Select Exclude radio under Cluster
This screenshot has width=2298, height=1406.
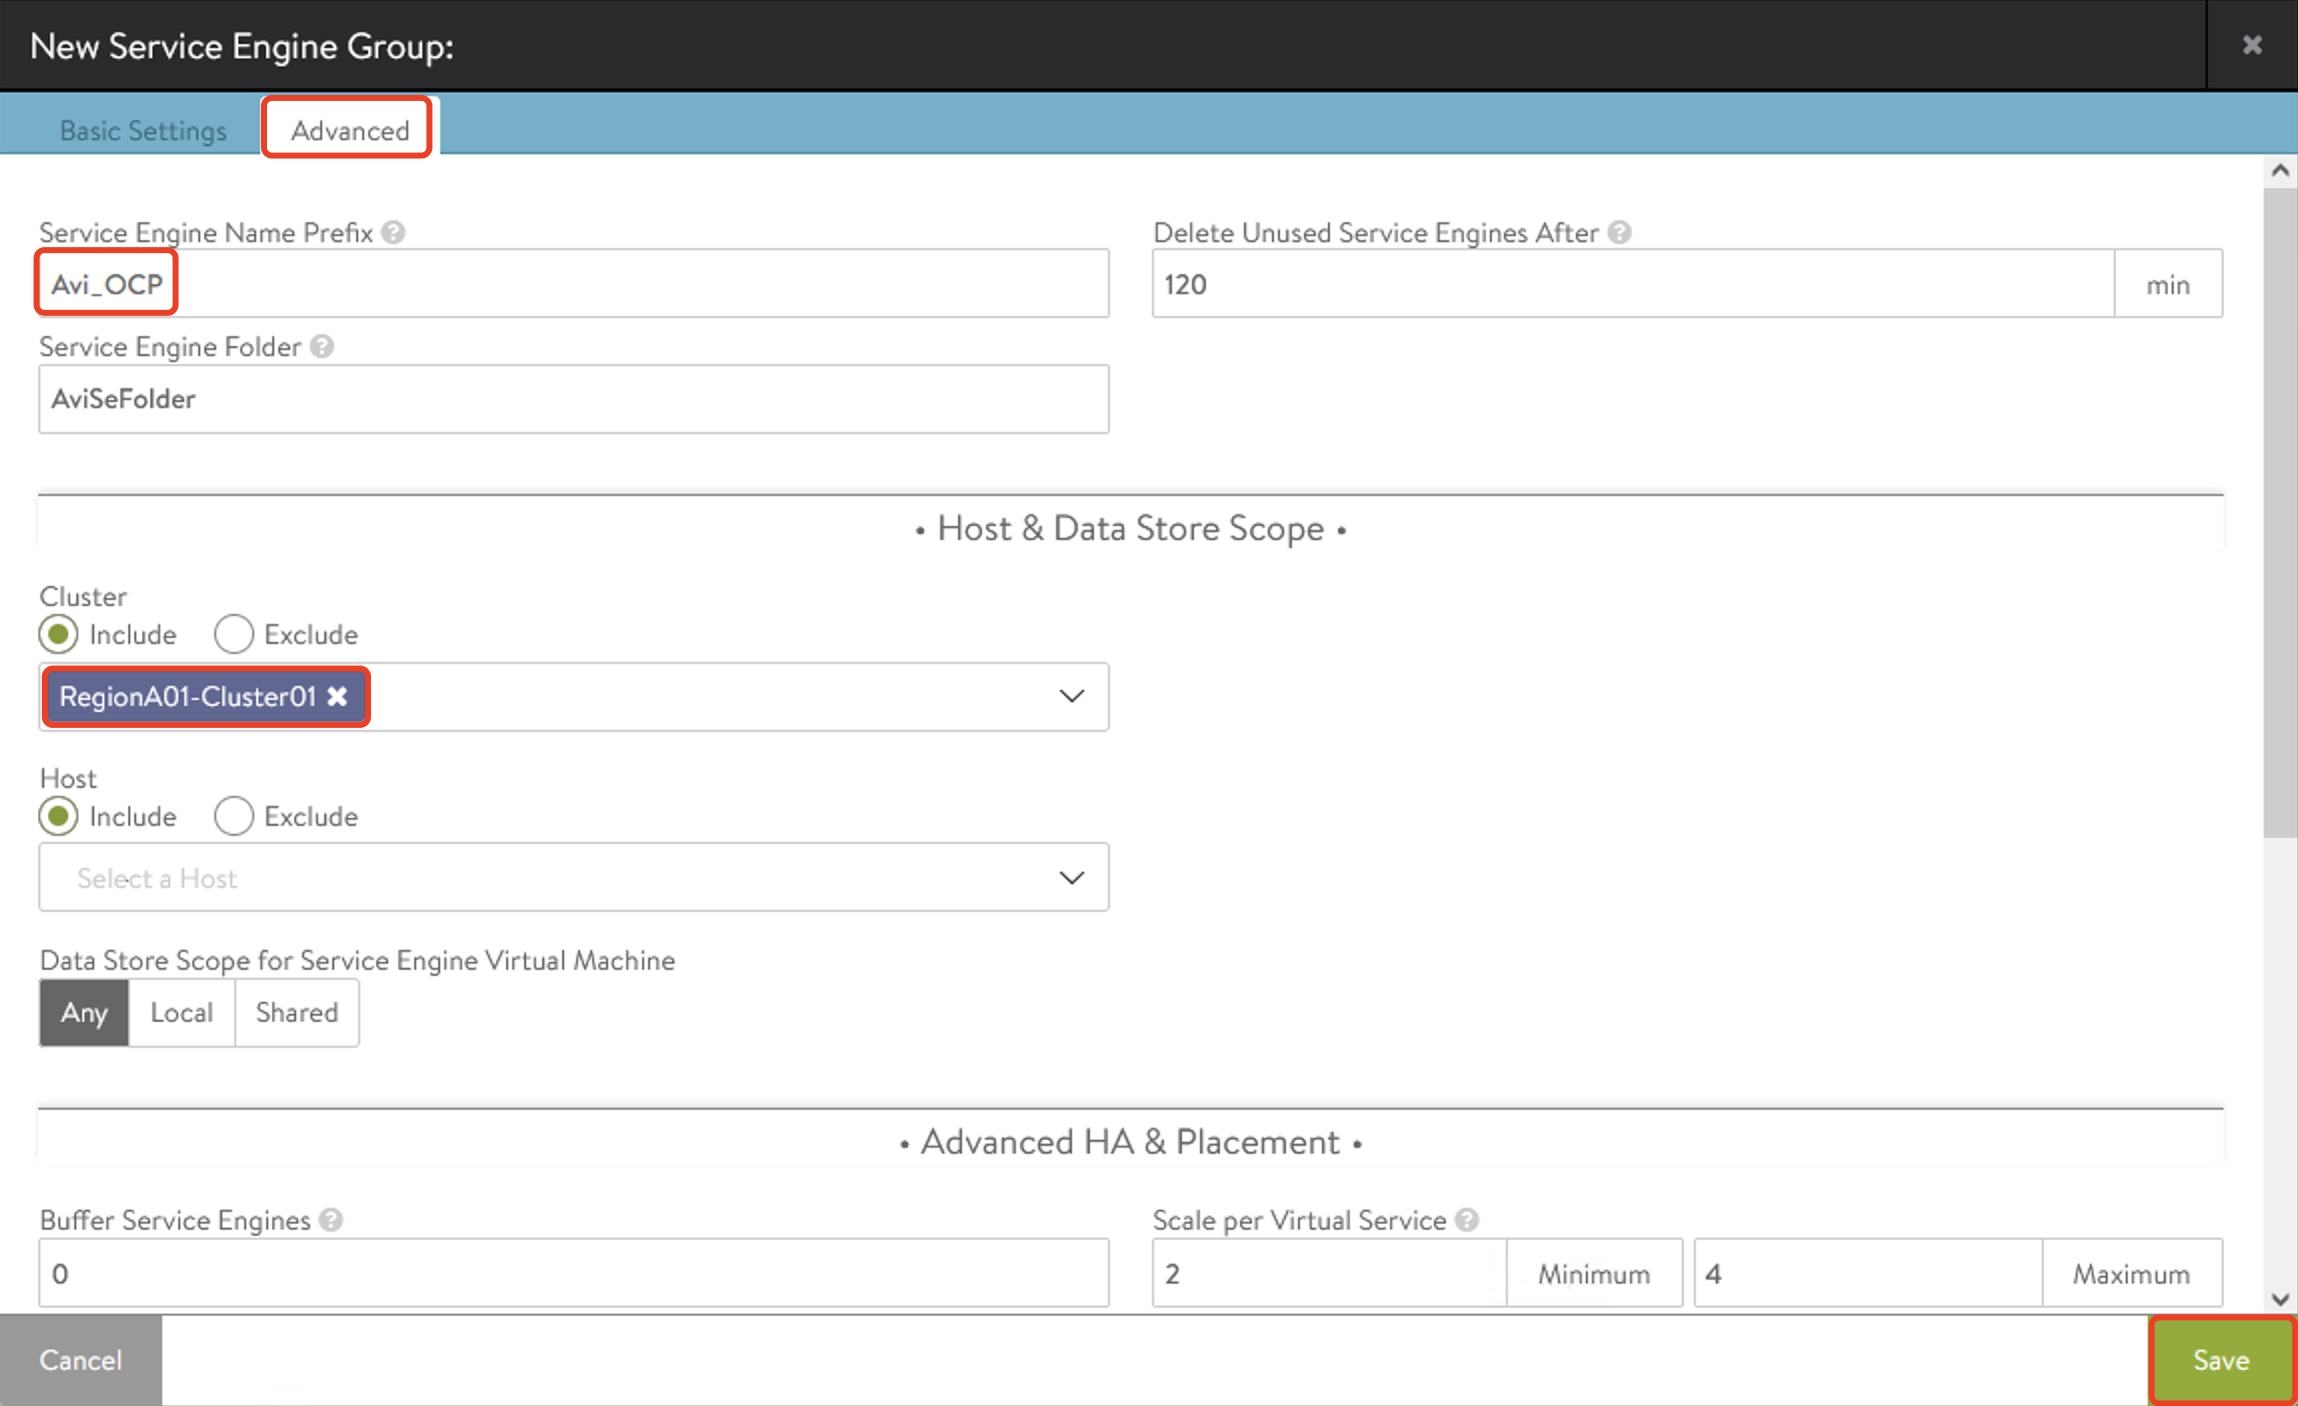tap(234, 634)
